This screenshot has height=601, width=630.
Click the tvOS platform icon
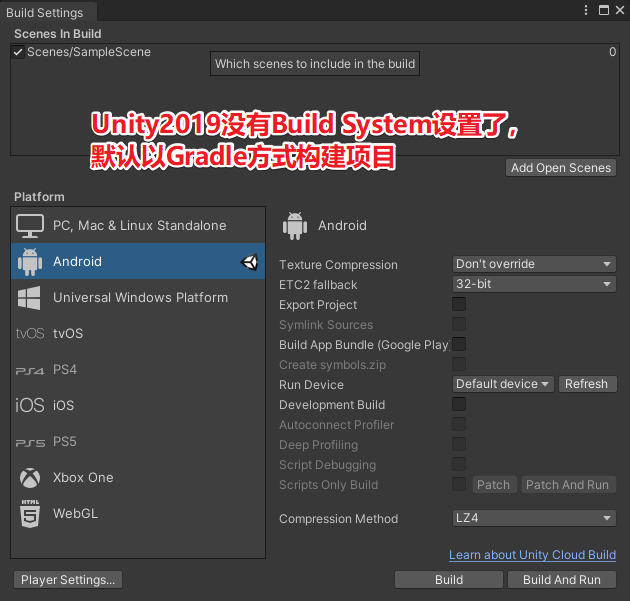click(x=30, y=333)
